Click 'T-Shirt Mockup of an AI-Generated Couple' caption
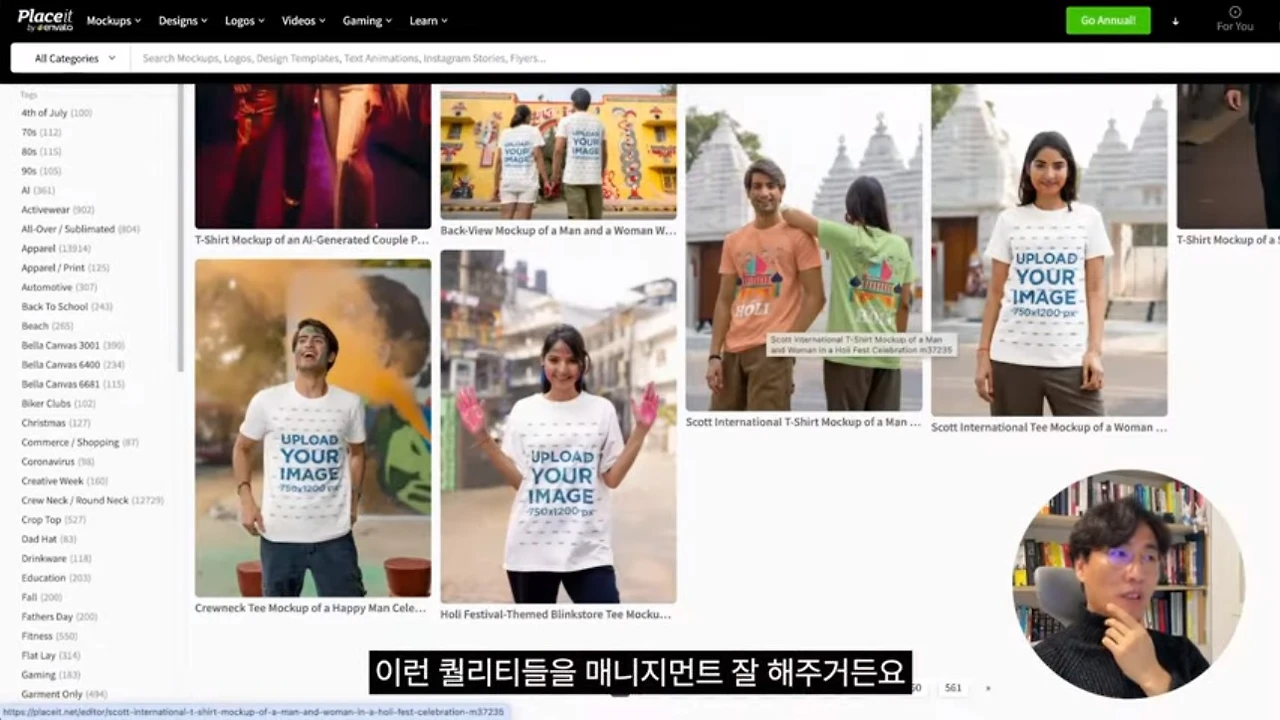This screenshot has width=1280, height=720. pyautogui.click(x=312, y=240)
